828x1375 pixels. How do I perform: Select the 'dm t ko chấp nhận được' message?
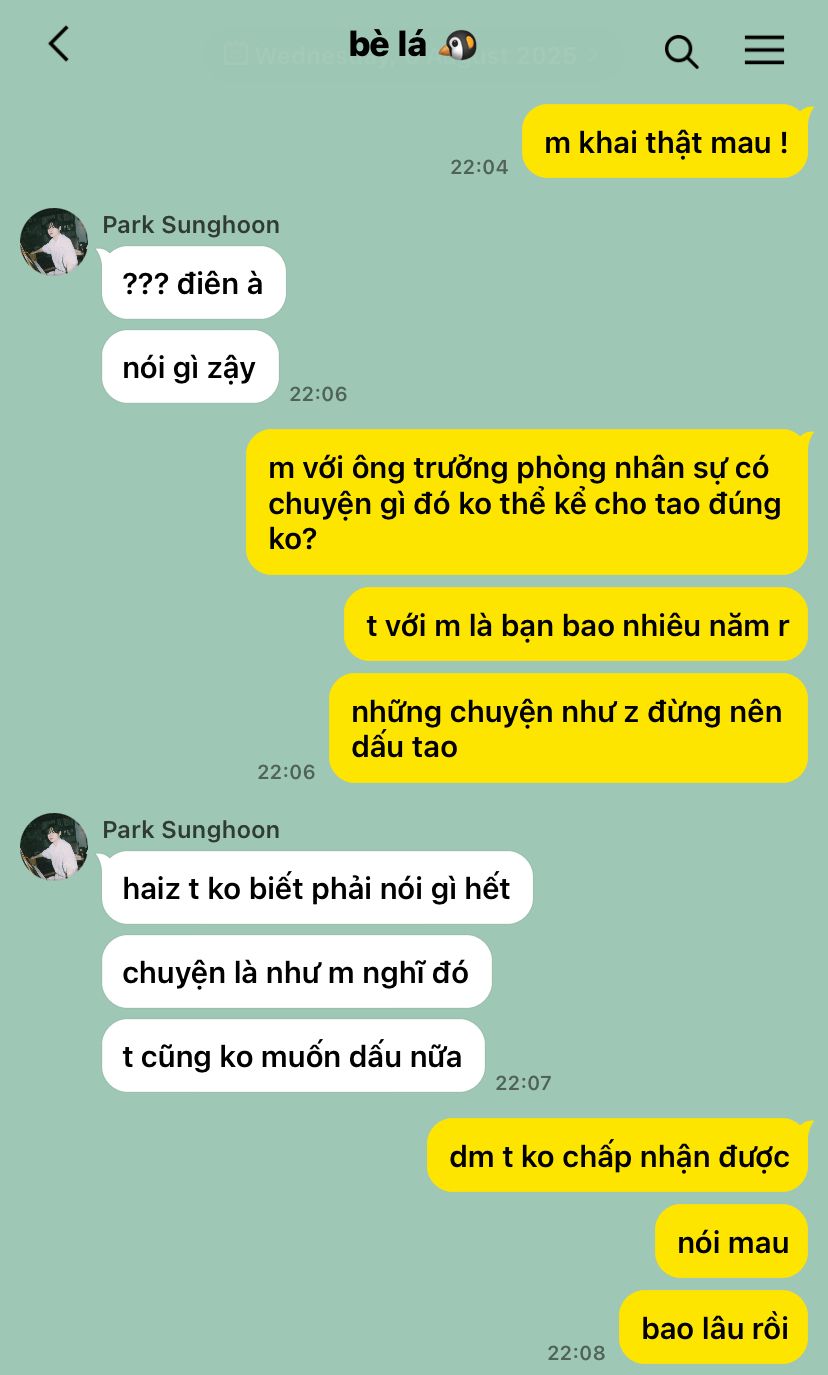pyautogui.click(x=618, y=1155)
